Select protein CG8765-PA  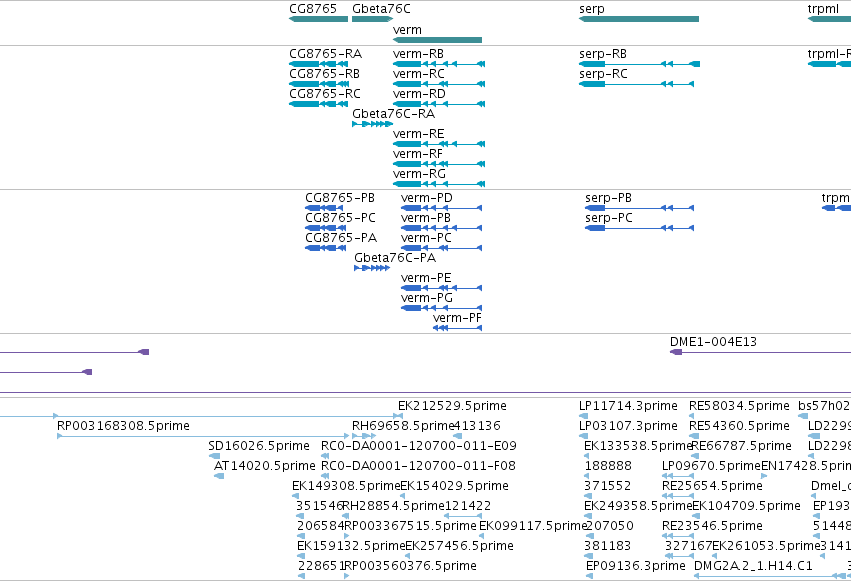point(326,248)
